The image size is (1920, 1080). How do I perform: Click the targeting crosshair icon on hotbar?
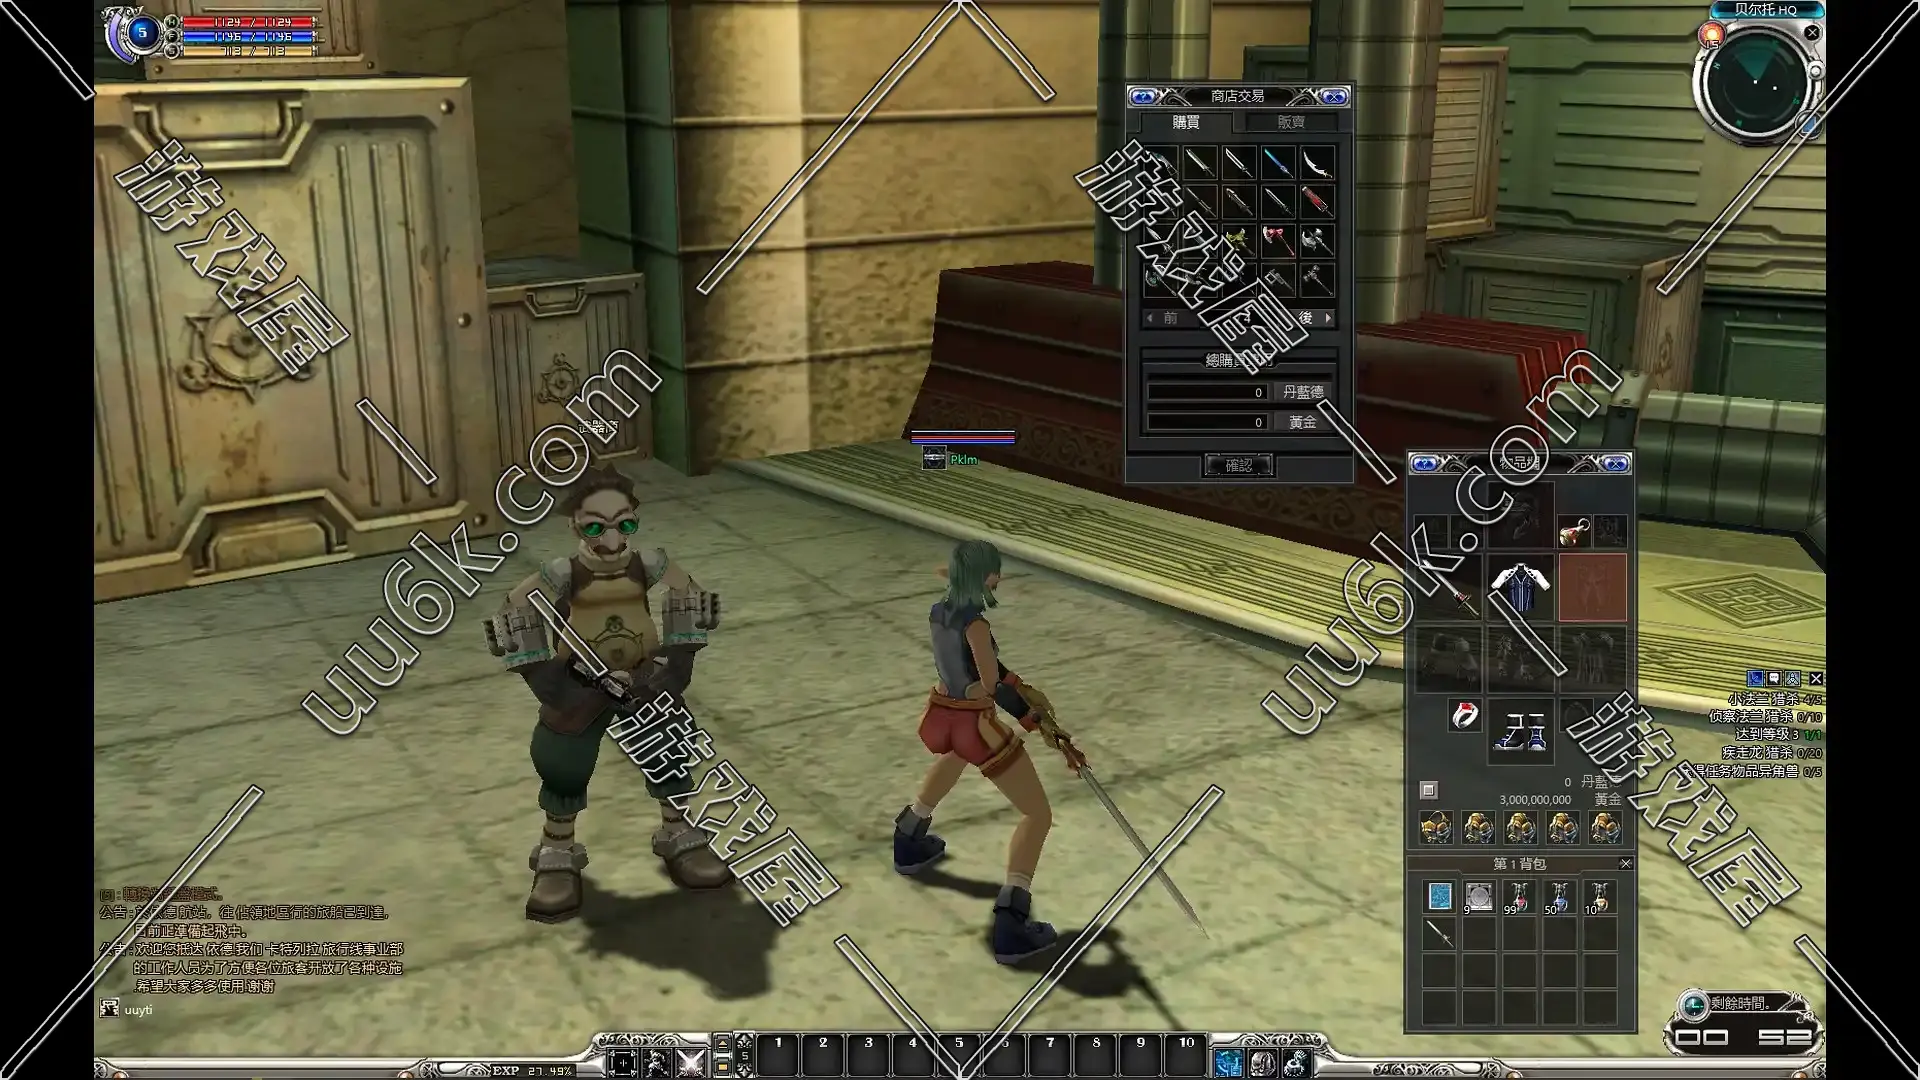(x=622, y=1063)
